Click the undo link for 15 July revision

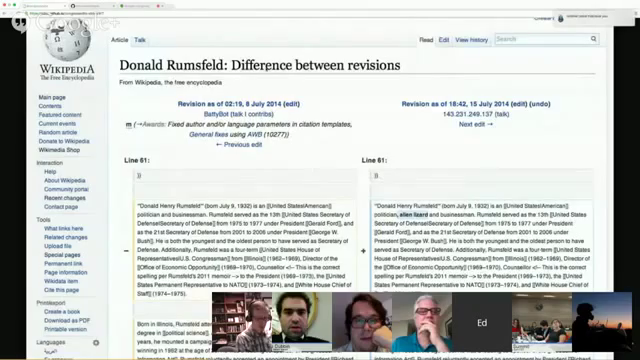click(540, 104)
